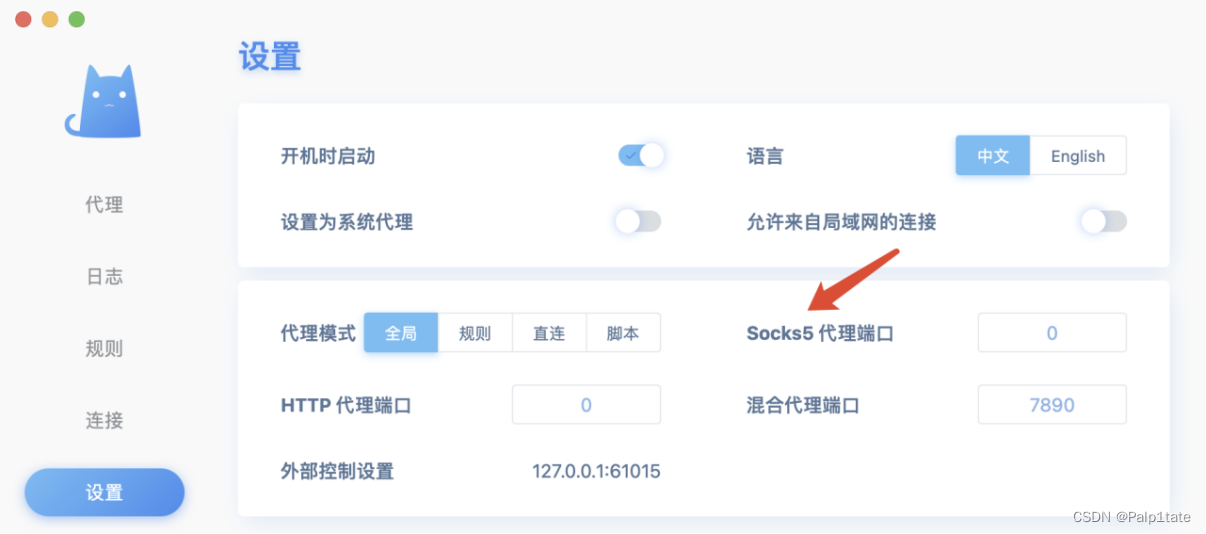The image size is (1206, 534).
Task: Switch language to English
Action: pyautogui.click(x=1078, y=156)
